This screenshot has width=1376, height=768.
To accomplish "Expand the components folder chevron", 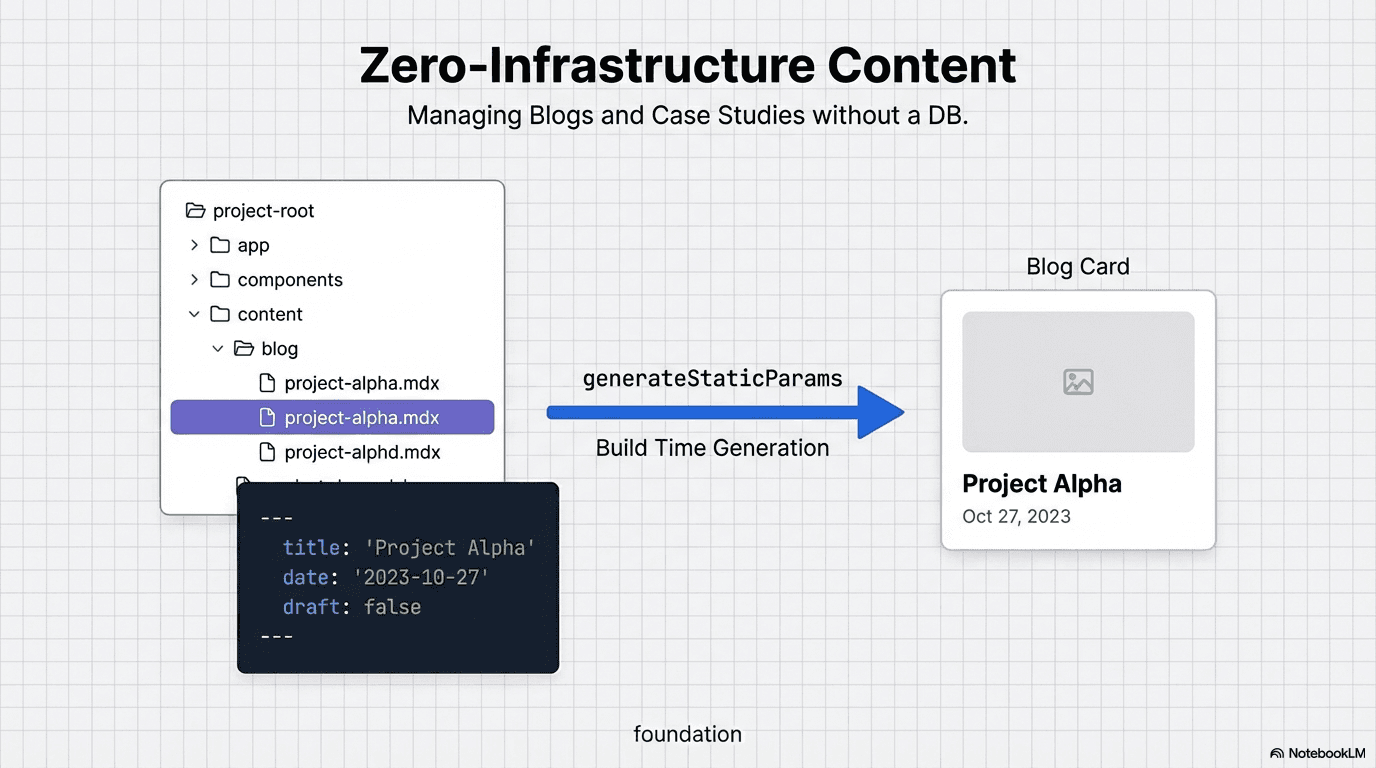I will pyautogui.click(x=194, y=279).
